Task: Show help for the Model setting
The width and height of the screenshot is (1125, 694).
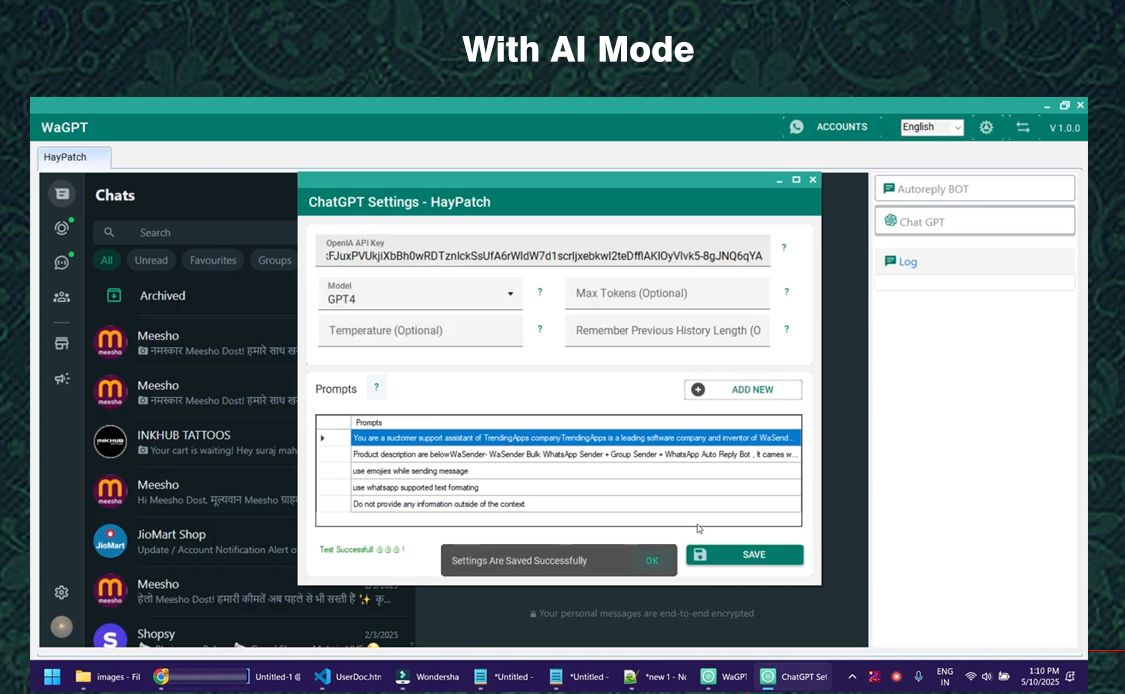Action: coord(540,292)
